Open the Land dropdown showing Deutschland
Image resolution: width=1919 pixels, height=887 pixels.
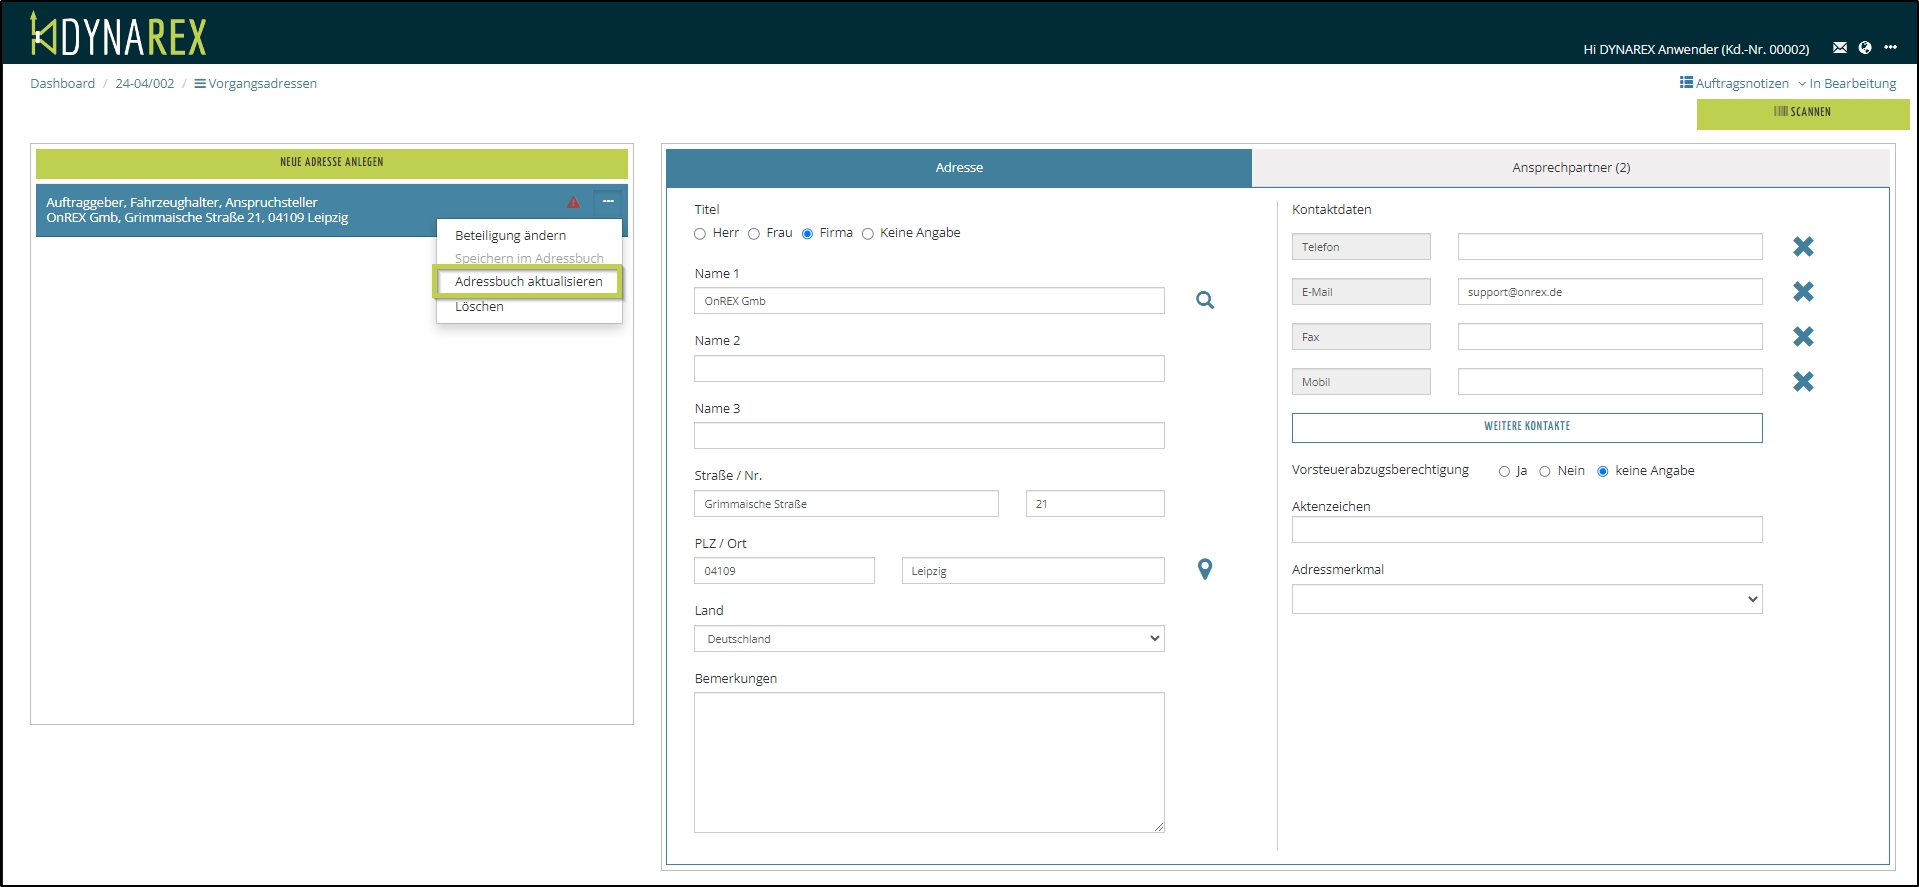coord(929,639)
